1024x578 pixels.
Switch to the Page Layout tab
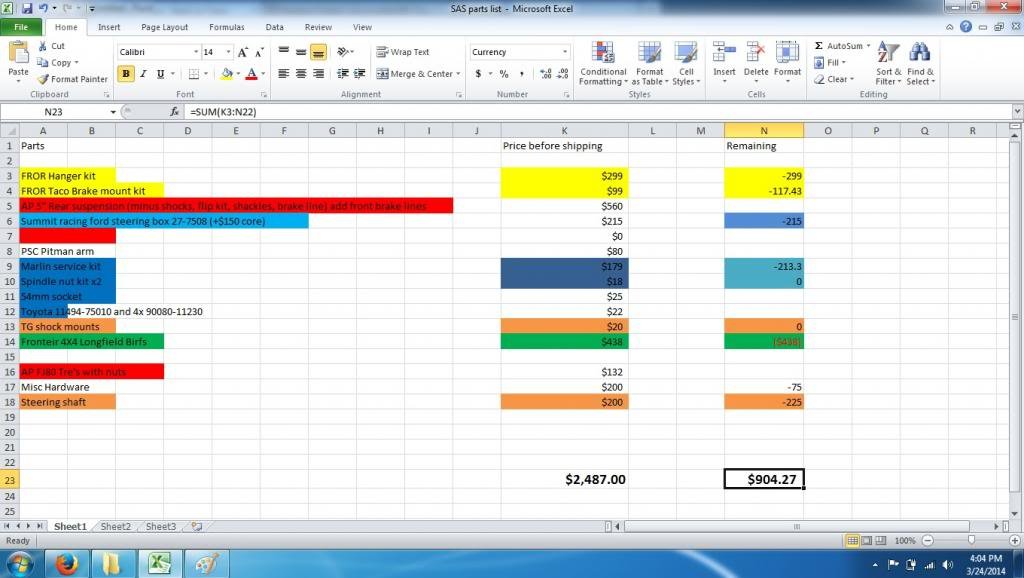tap(165, 27)
